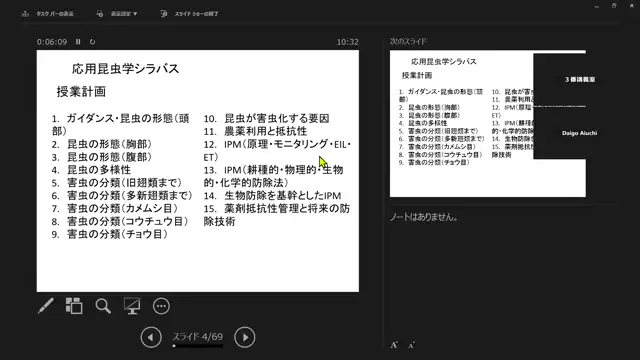The image size is (640, 360).
Task: Activate the zoom into slide magnifier
Action: point(103,306)
